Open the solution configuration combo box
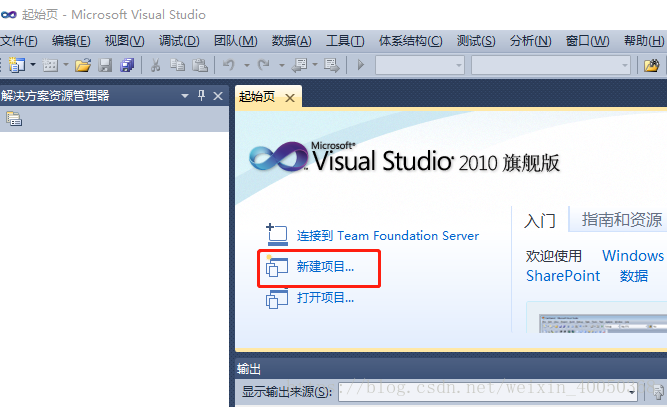 pos(419,65)
